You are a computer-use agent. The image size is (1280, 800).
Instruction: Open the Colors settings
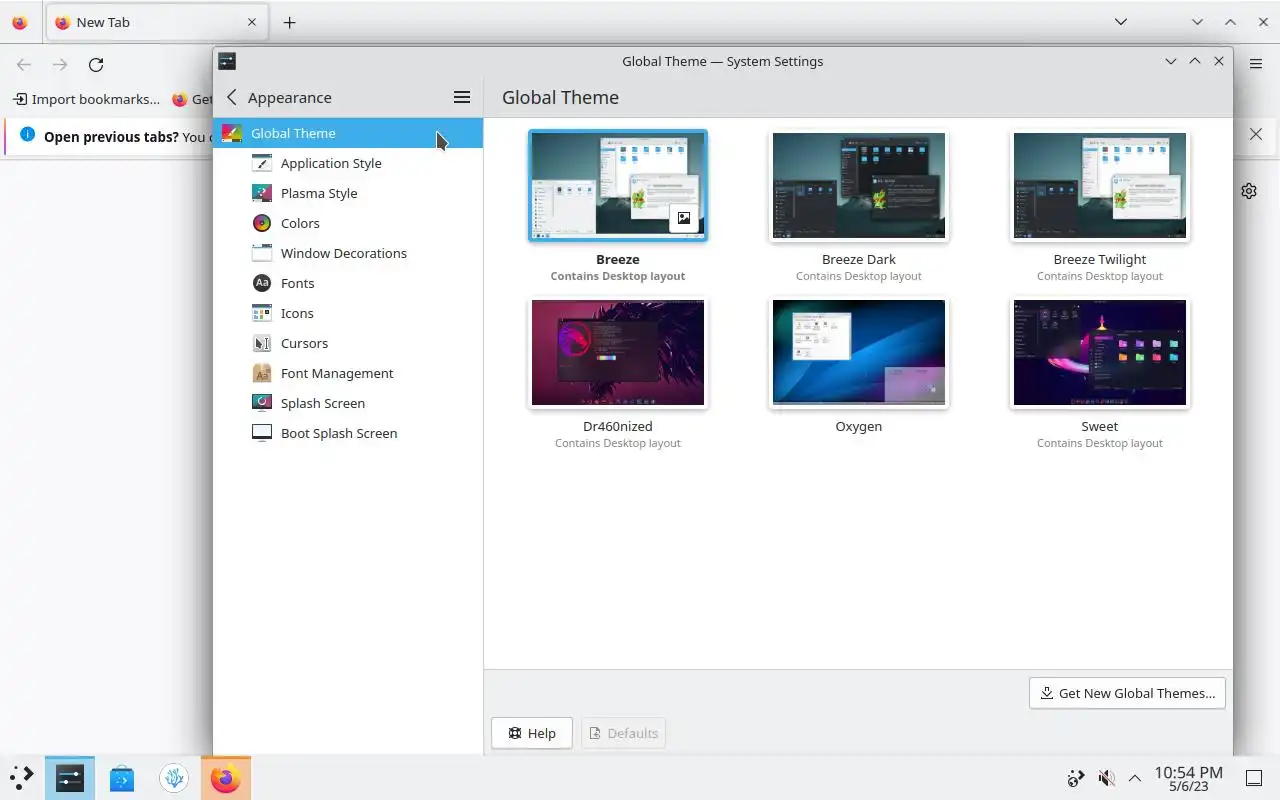point(348,223)
